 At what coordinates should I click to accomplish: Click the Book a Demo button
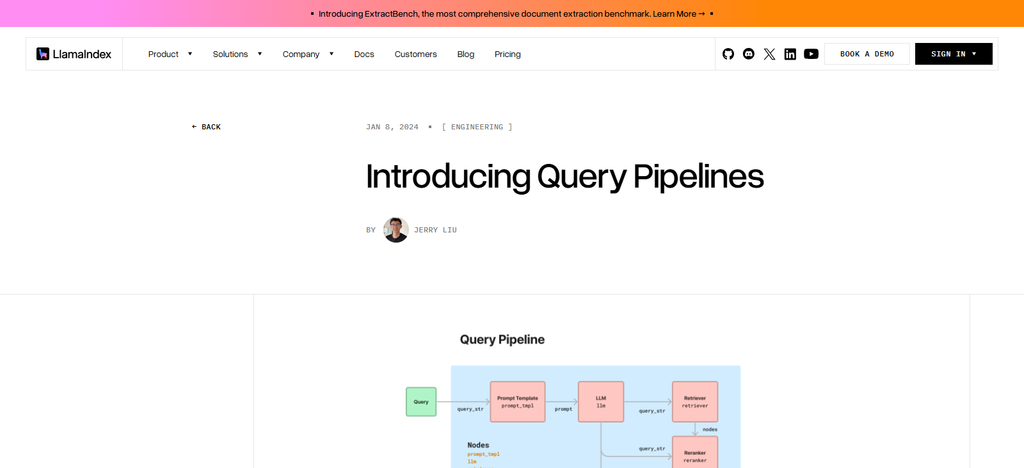(x=867, y=54)
